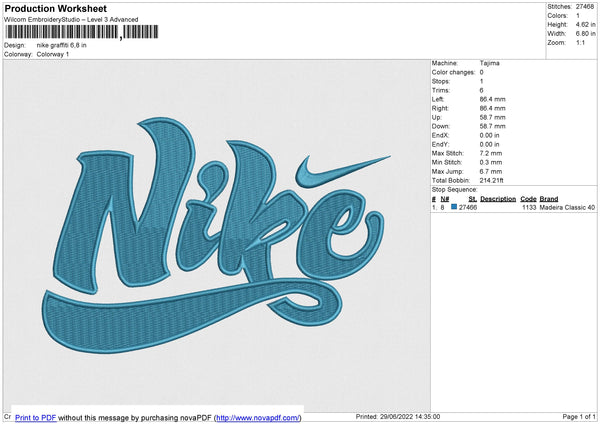This screenshot has height=424, width=600.
Task: Click the 'Code' column header
Action: pyautogui.click(x=528, y=199)
